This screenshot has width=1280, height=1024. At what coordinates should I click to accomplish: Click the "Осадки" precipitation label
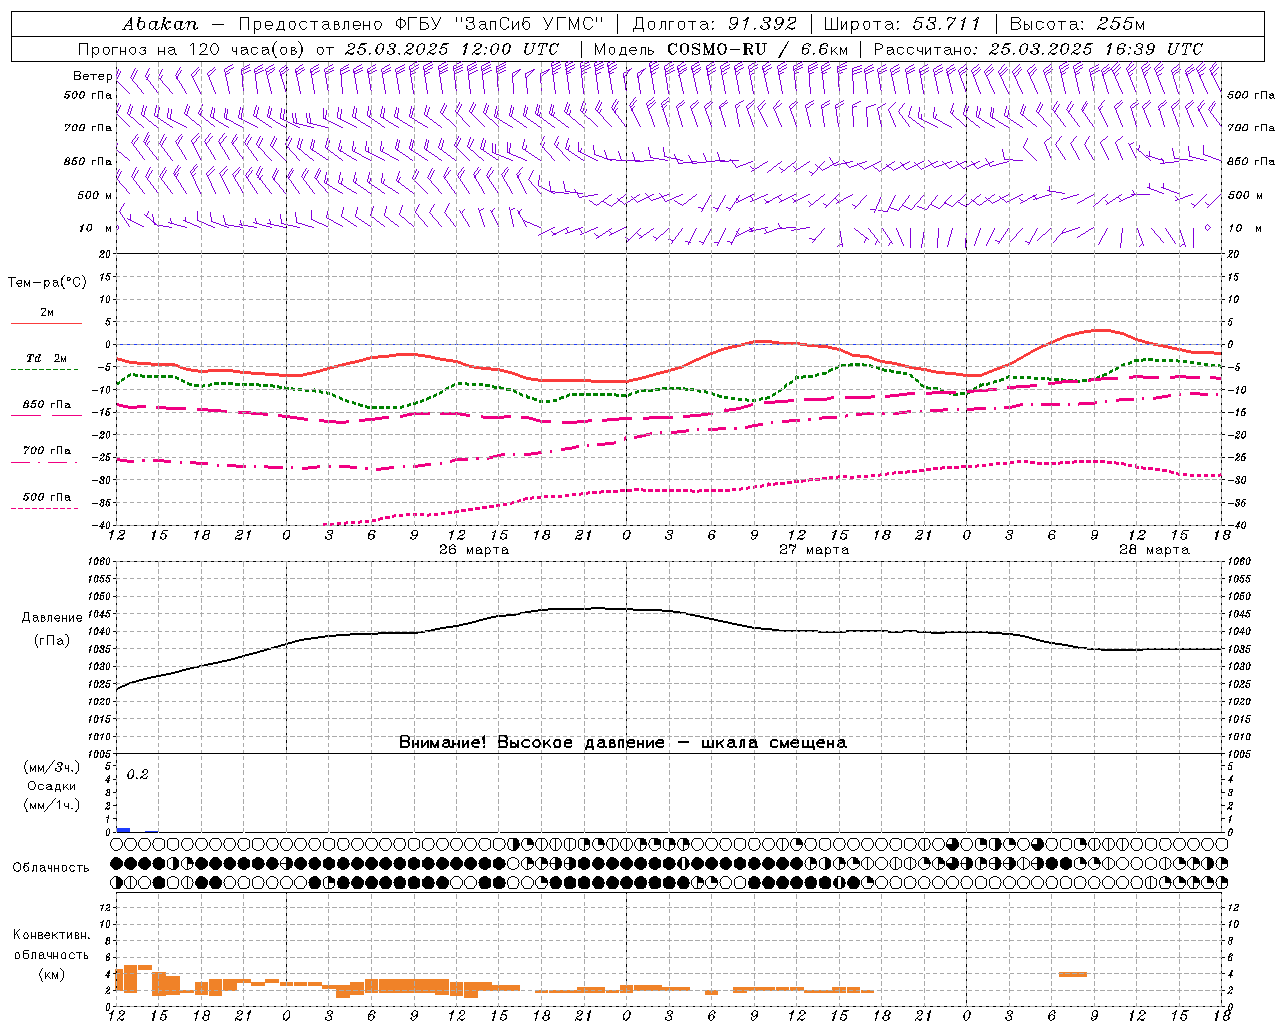coord(52,786)
